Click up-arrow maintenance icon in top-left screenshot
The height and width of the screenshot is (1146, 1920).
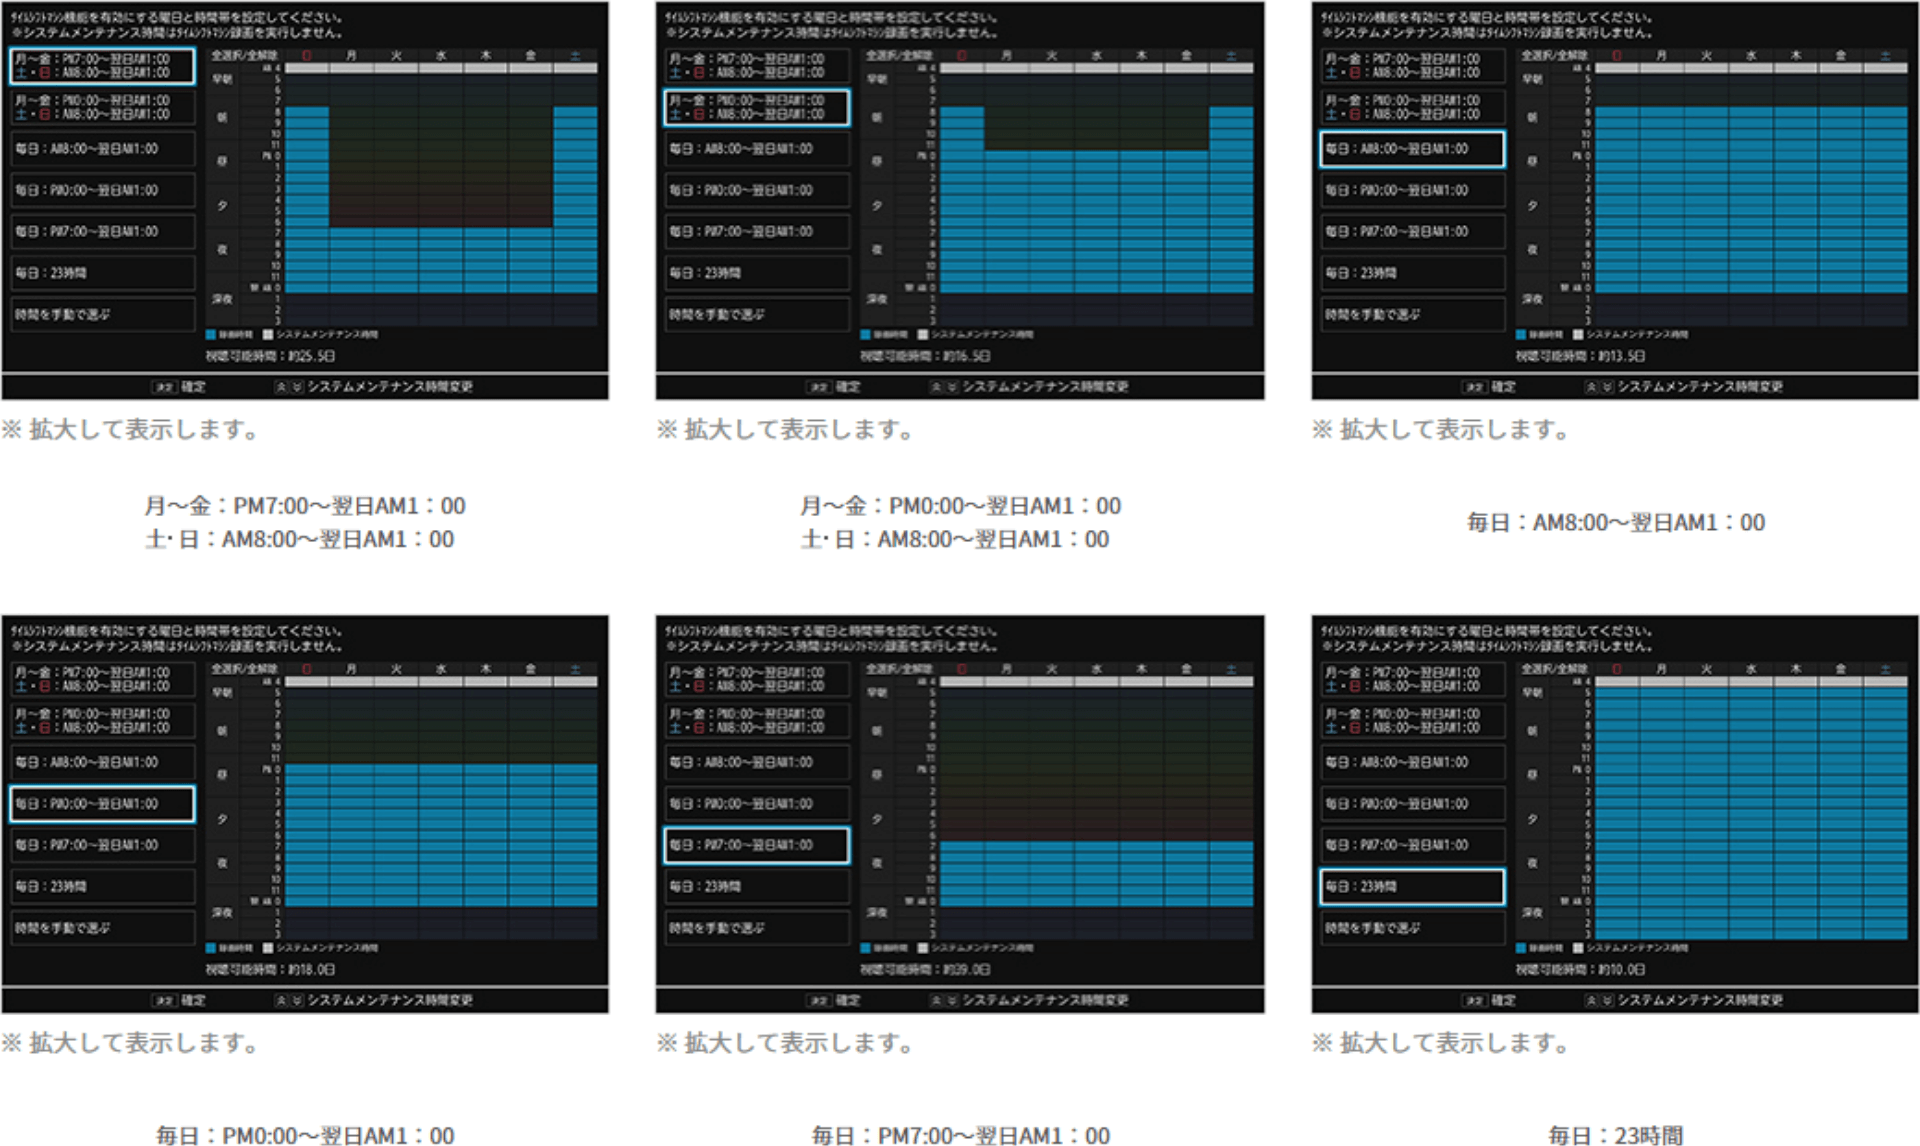(x=282, y=387)
